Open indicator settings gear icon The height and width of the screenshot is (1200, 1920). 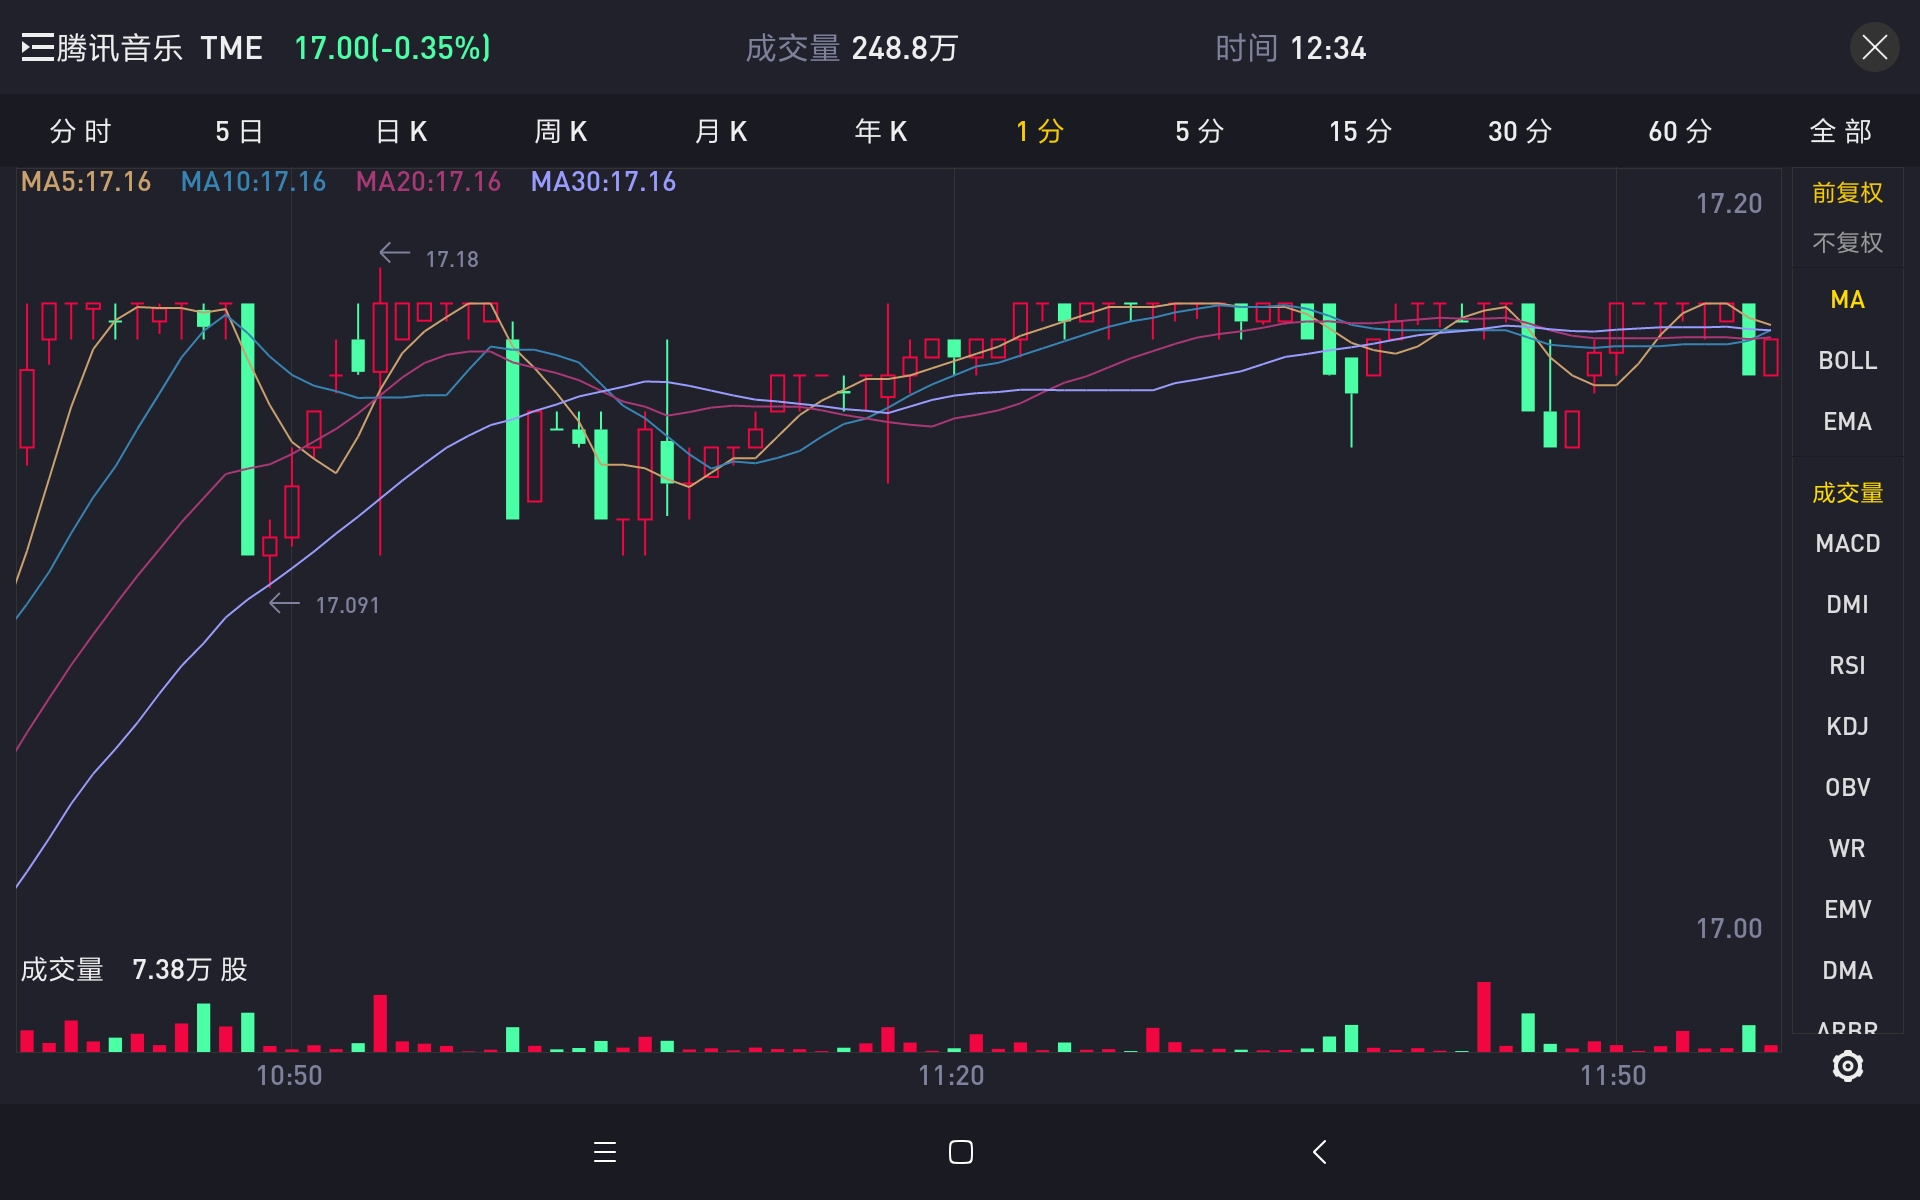pyautogui.click(x=1847, y=1066)
